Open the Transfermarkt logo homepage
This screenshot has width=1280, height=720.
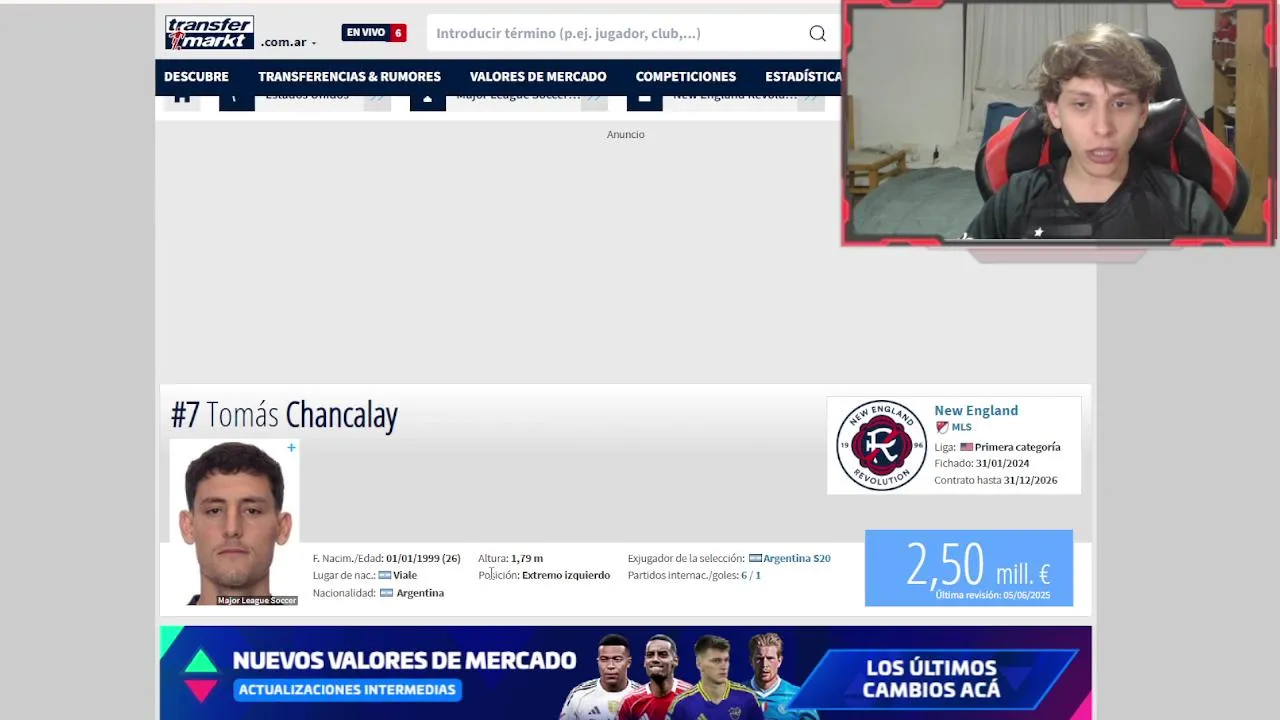(209, 33)
